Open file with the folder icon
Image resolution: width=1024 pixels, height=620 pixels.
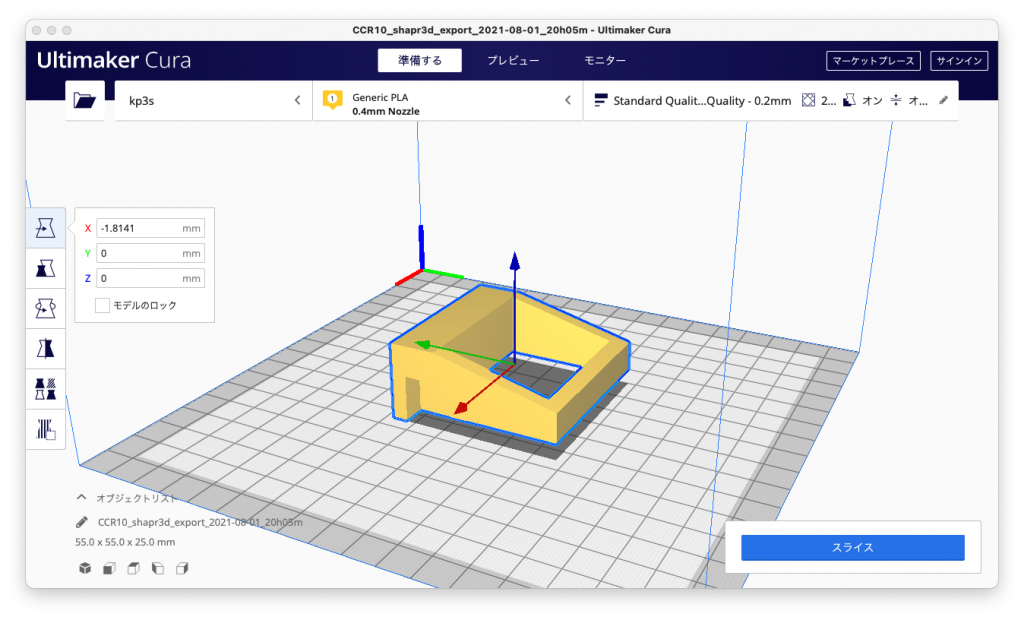pyautogui.click(x=85, y=101)
